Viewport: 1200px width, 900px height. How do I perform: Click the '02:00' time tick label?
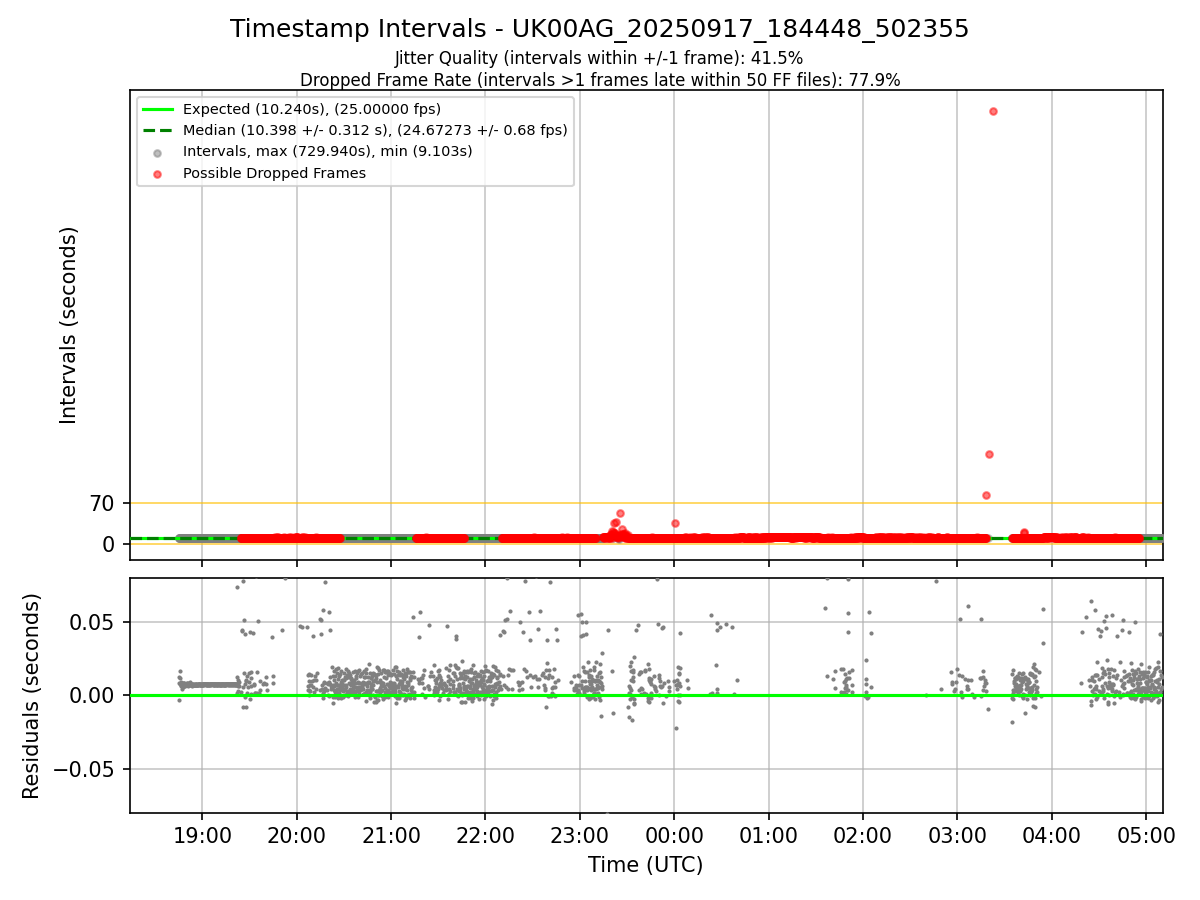tap(863, 835)
